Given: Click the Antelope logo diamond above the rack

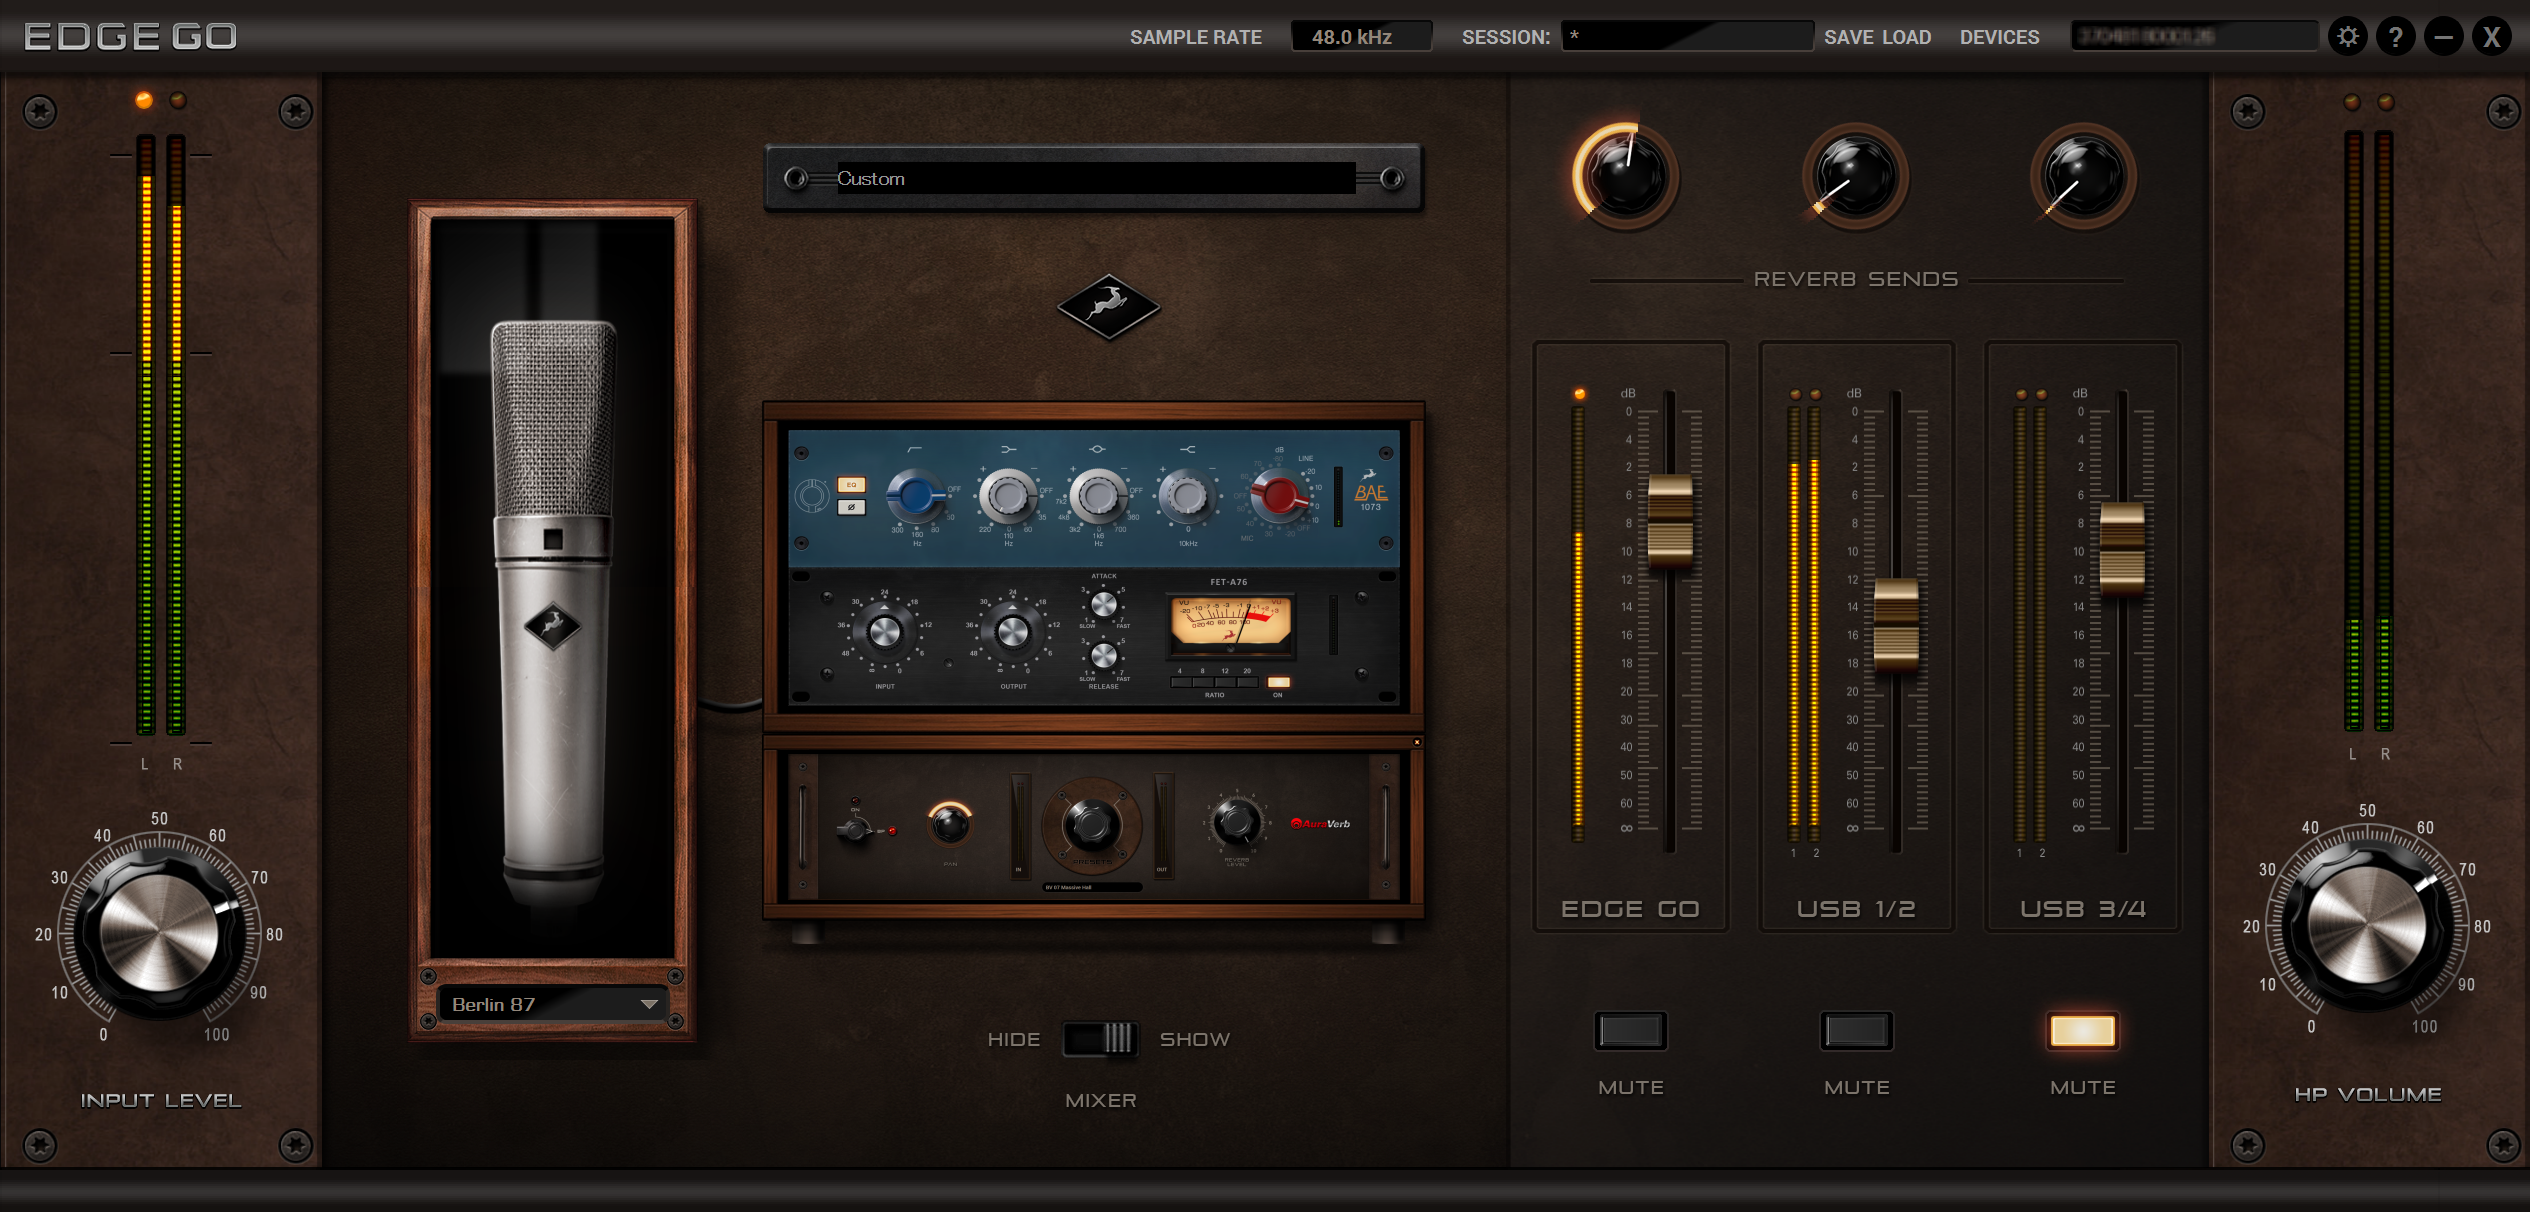Looking at the screenshot, I should pos(1108,306).
